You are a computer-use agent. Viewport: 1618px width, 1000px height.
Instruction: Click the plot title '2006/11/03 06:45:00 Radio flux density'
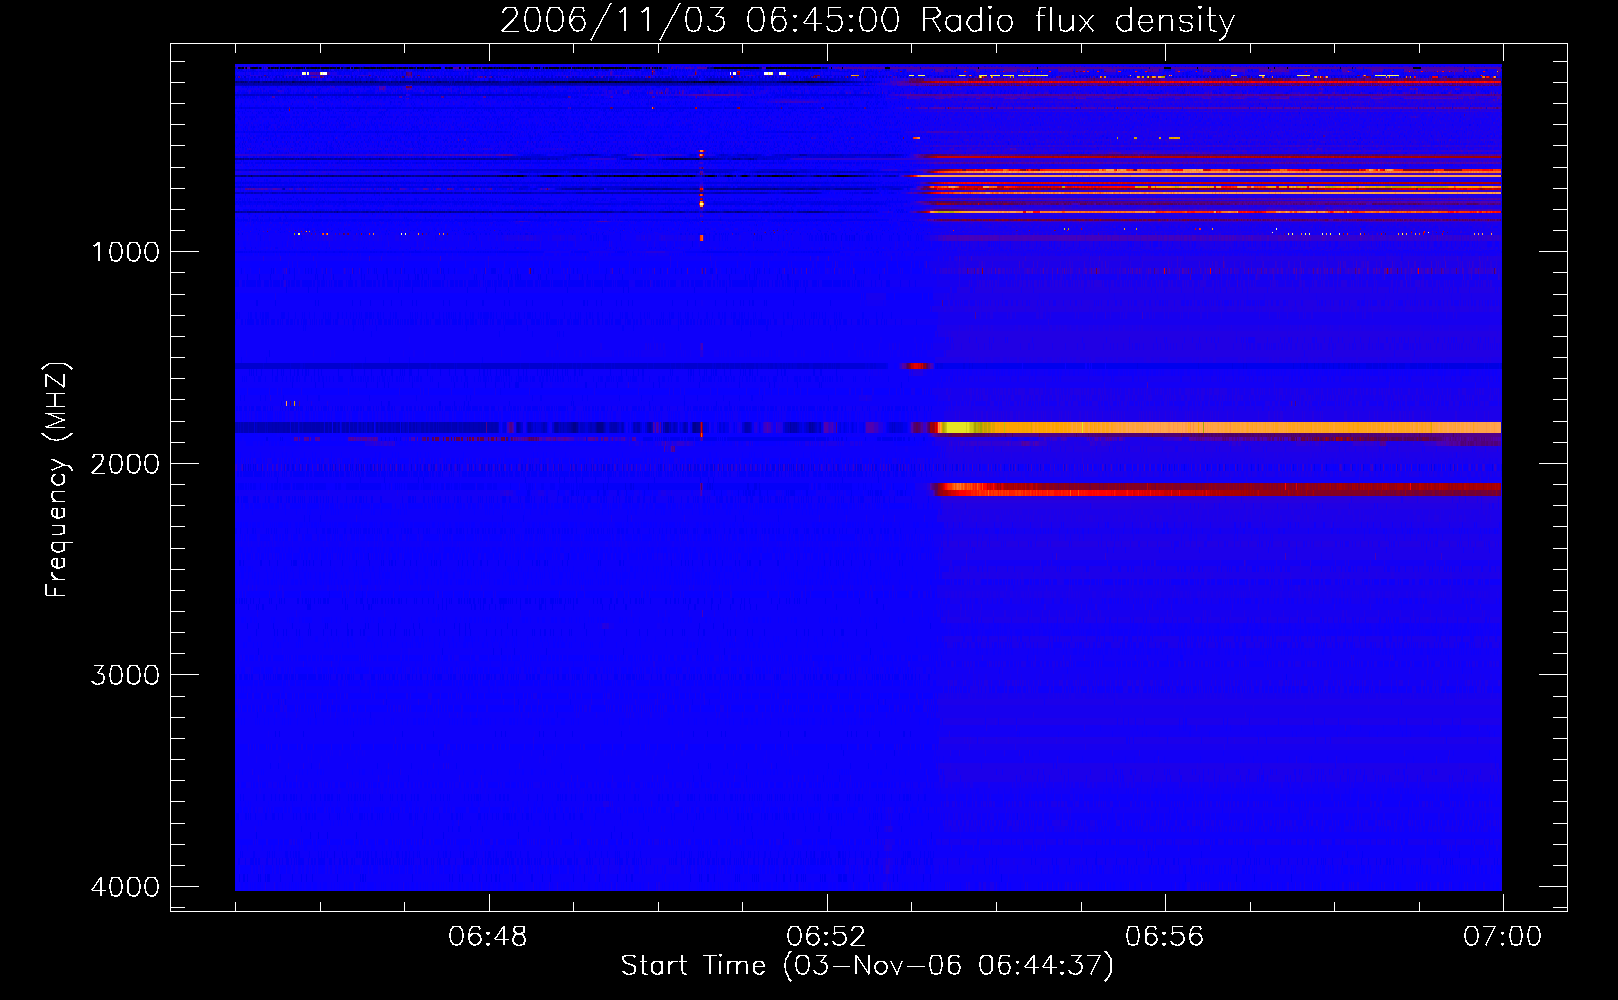[x=867, y=21]
